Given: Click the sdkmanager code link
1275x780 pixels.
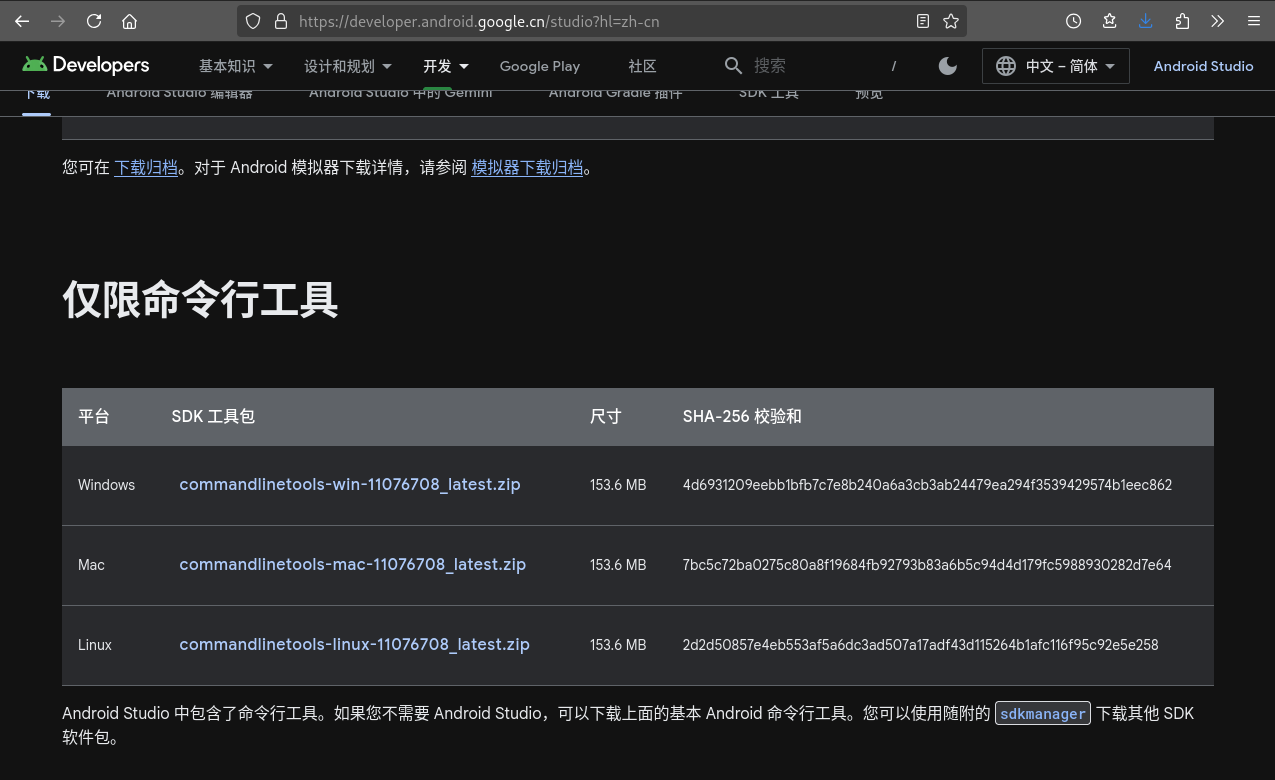Looking at the screenshot, I should 1042,714.
